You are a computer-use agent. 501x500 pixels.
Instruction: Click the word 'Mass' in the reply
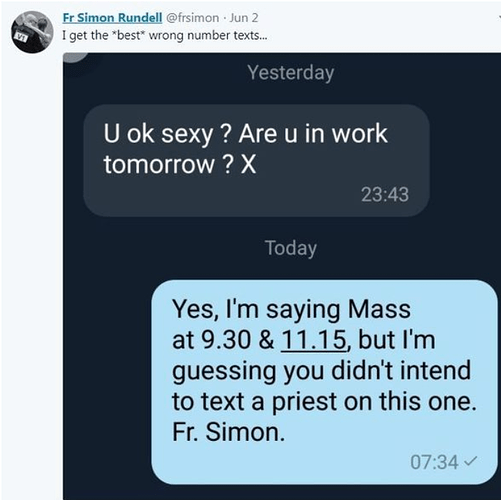pos(379,309)
